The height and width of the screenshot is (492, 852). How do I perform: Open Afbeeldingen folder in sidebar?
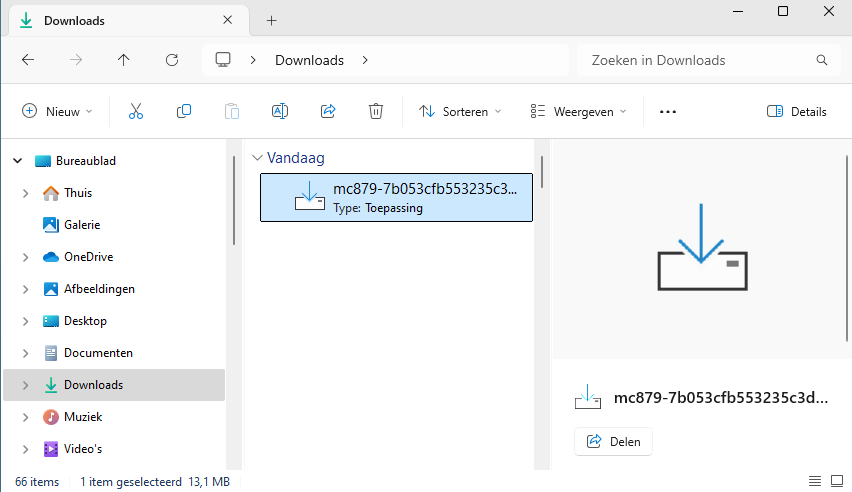pyautogui.click(x=99, y=289)
